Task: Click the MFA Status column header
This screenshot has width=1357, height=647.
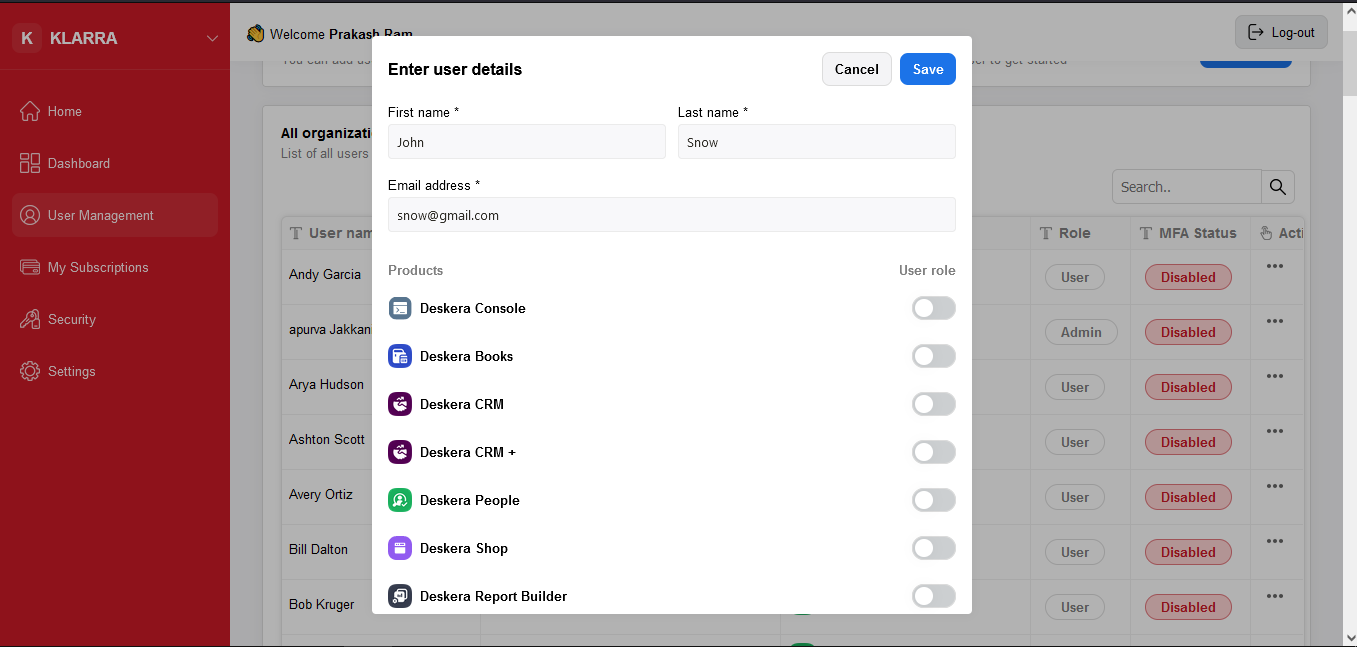Action: pyautogui.click(x=1188, y=233)
